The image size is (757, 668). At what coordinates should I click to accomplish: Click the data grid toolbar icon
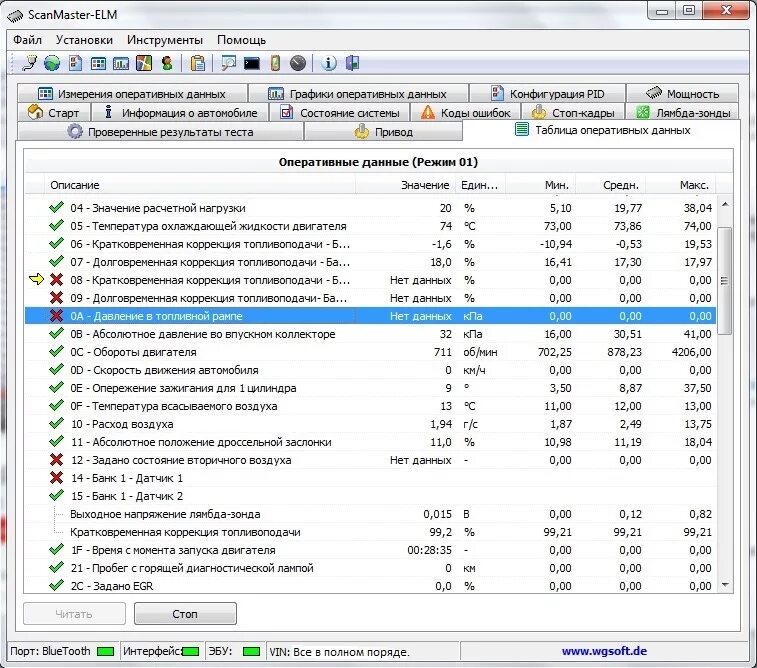[x=98, y=63]
